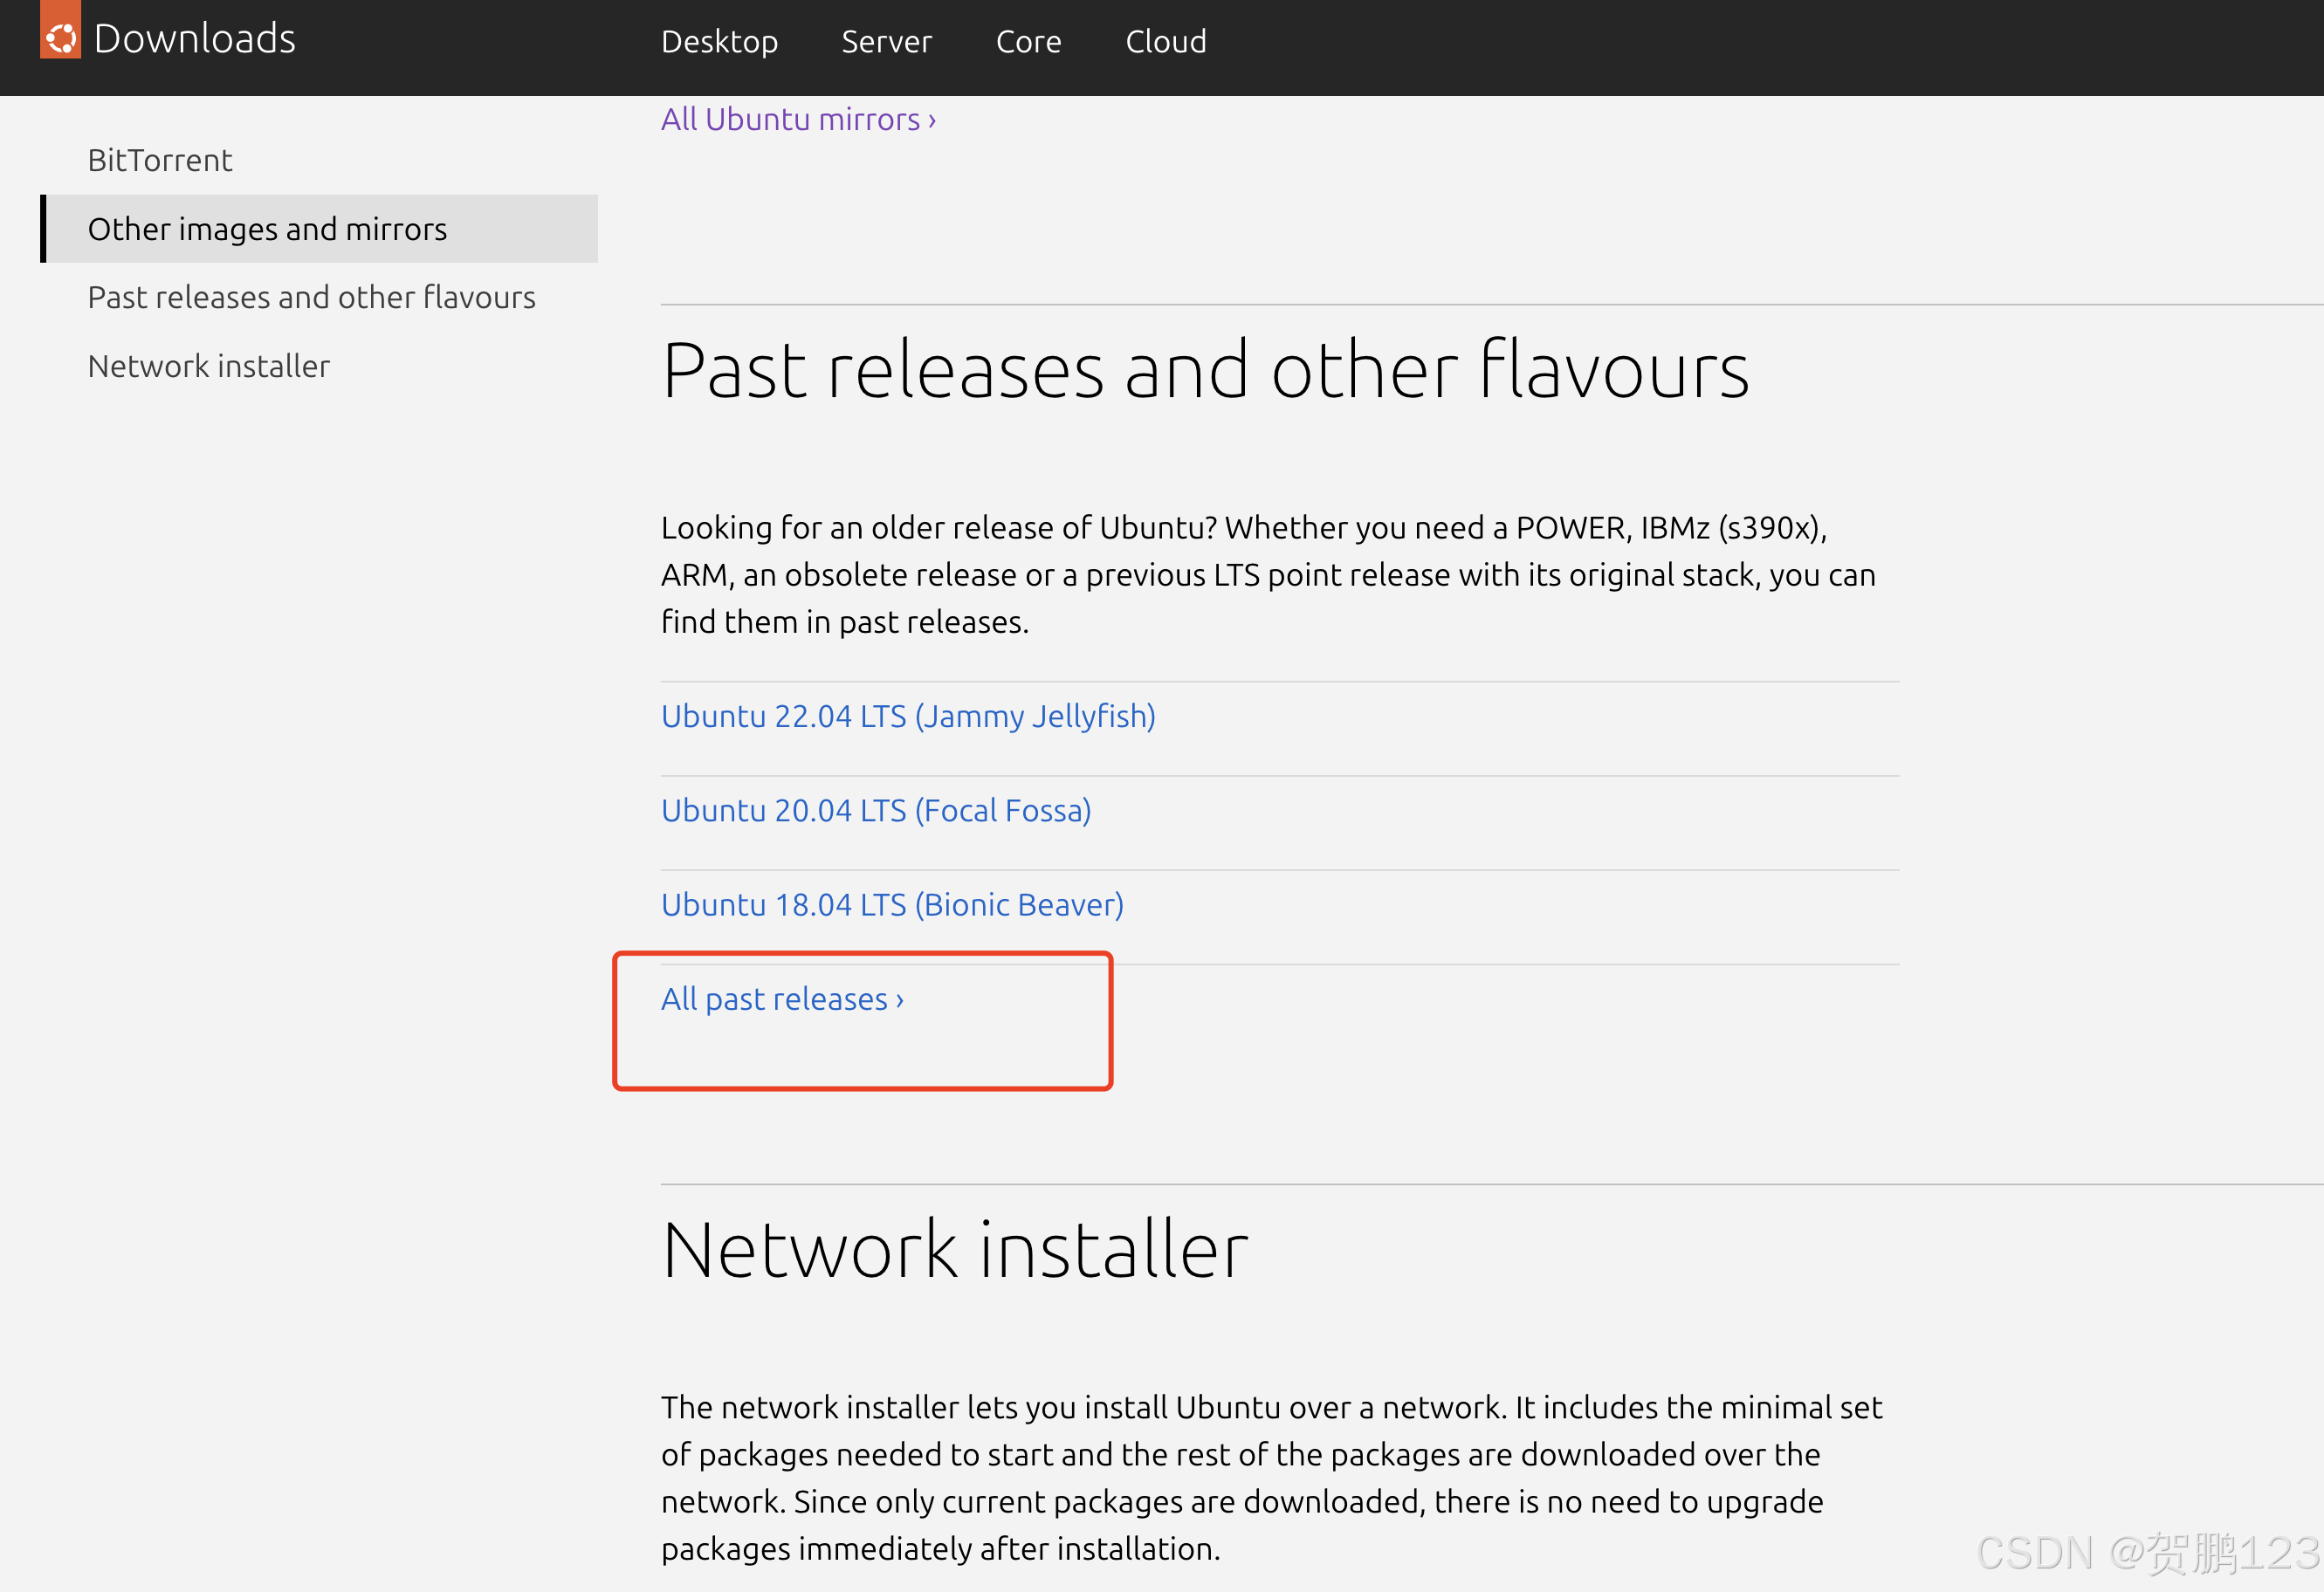Open the Server navigation item
The height and width of the screenshot is (1592, 2324).
click(886, 42)
